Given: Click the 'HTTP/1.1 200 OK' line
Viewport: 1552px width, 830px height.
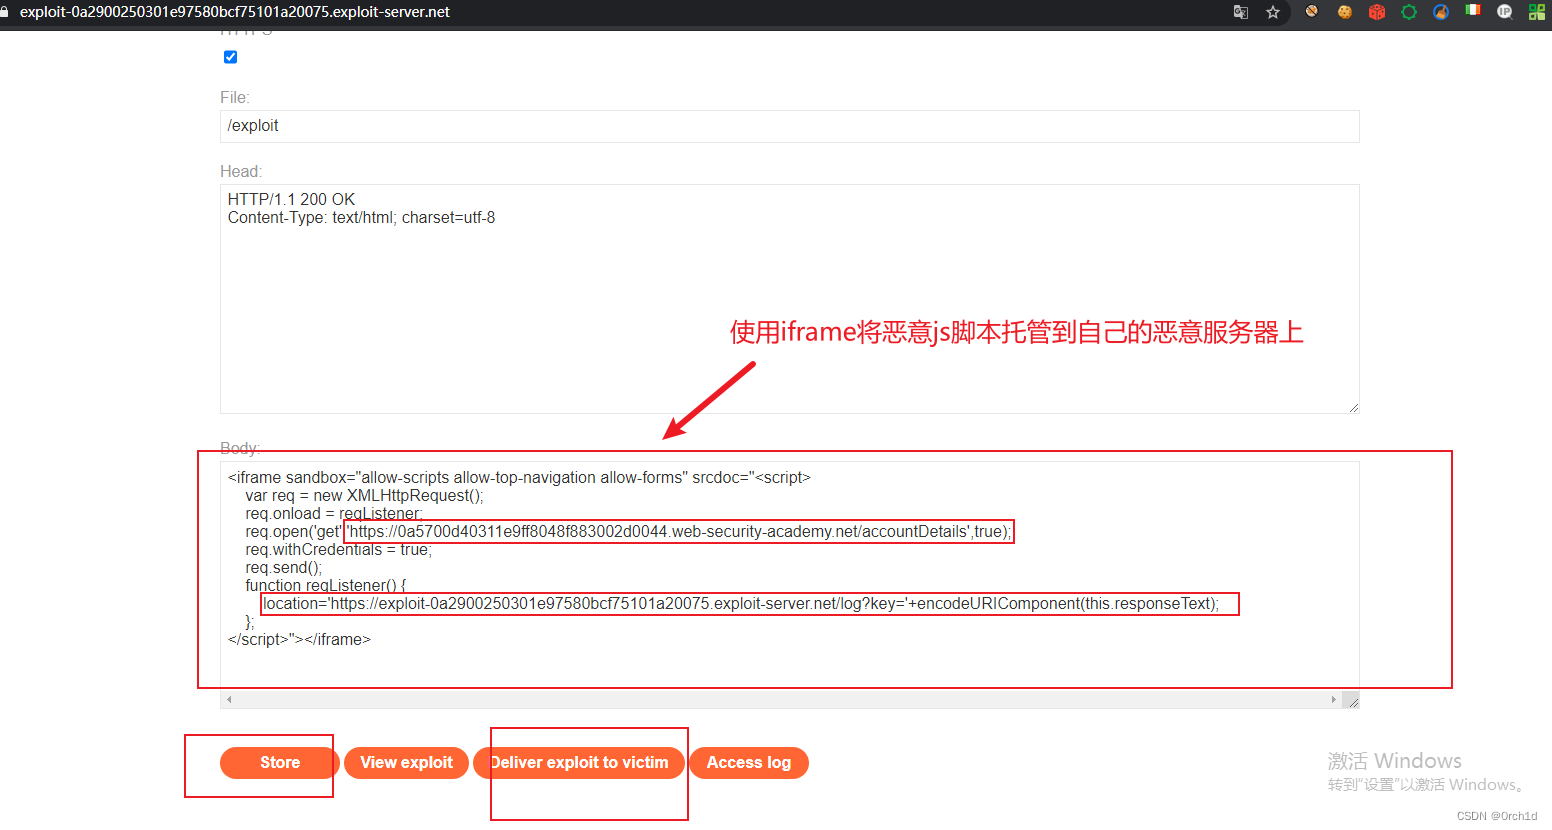Looking at the screenshot, I should (291, 199).
